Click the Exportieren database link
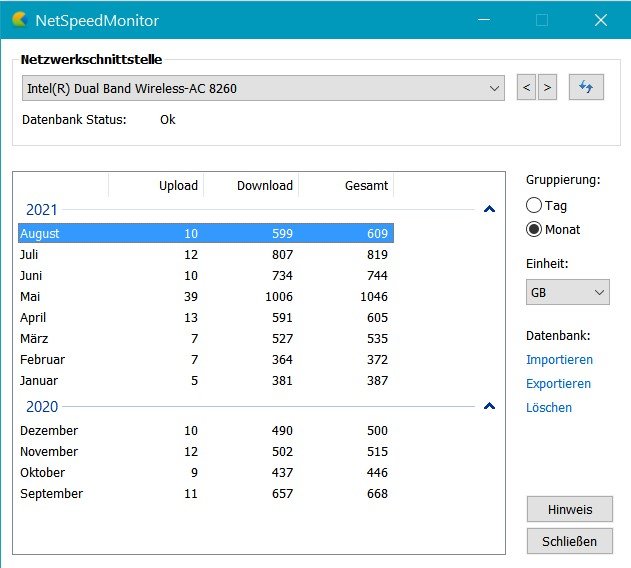Screen dimensions: 631x568 [558, 384]
